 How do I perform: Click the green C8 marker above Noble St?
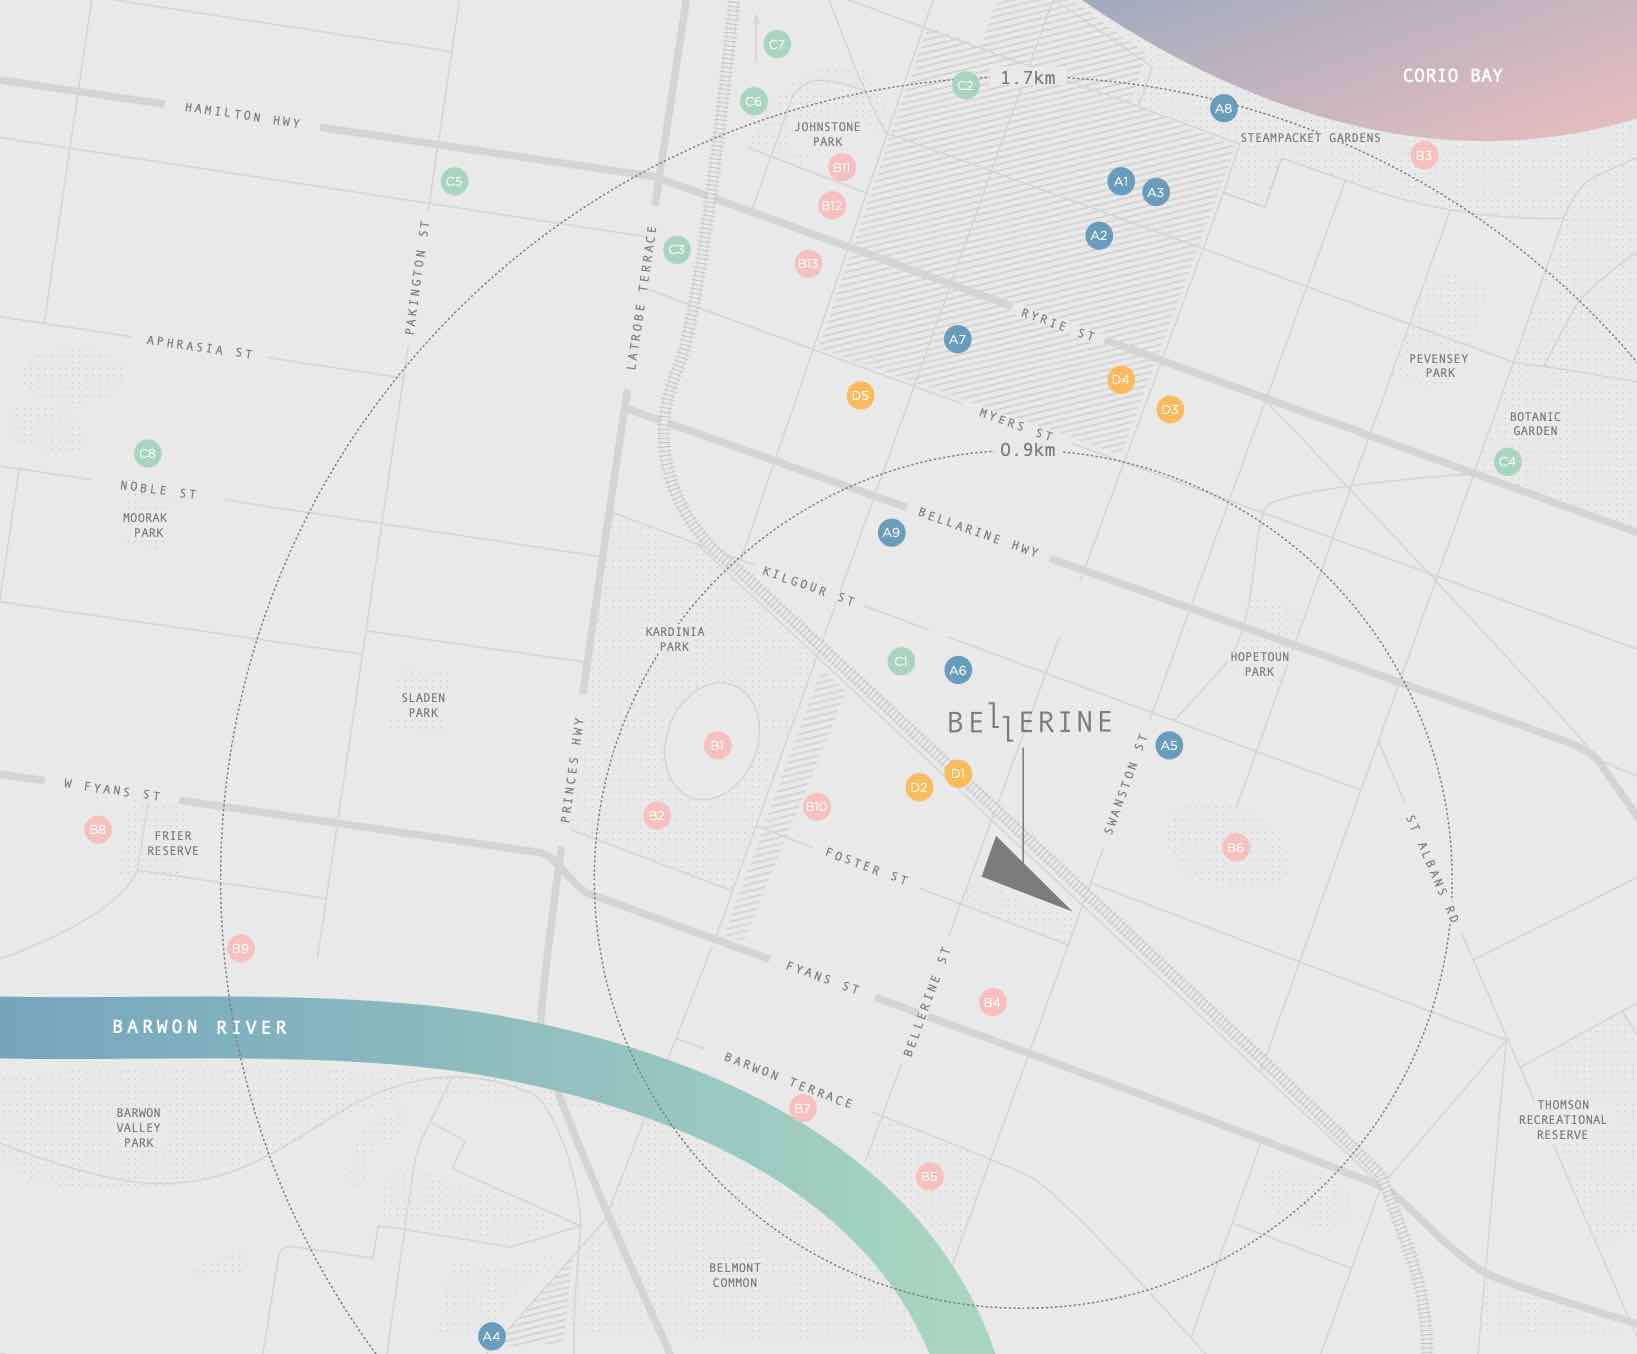147,453
